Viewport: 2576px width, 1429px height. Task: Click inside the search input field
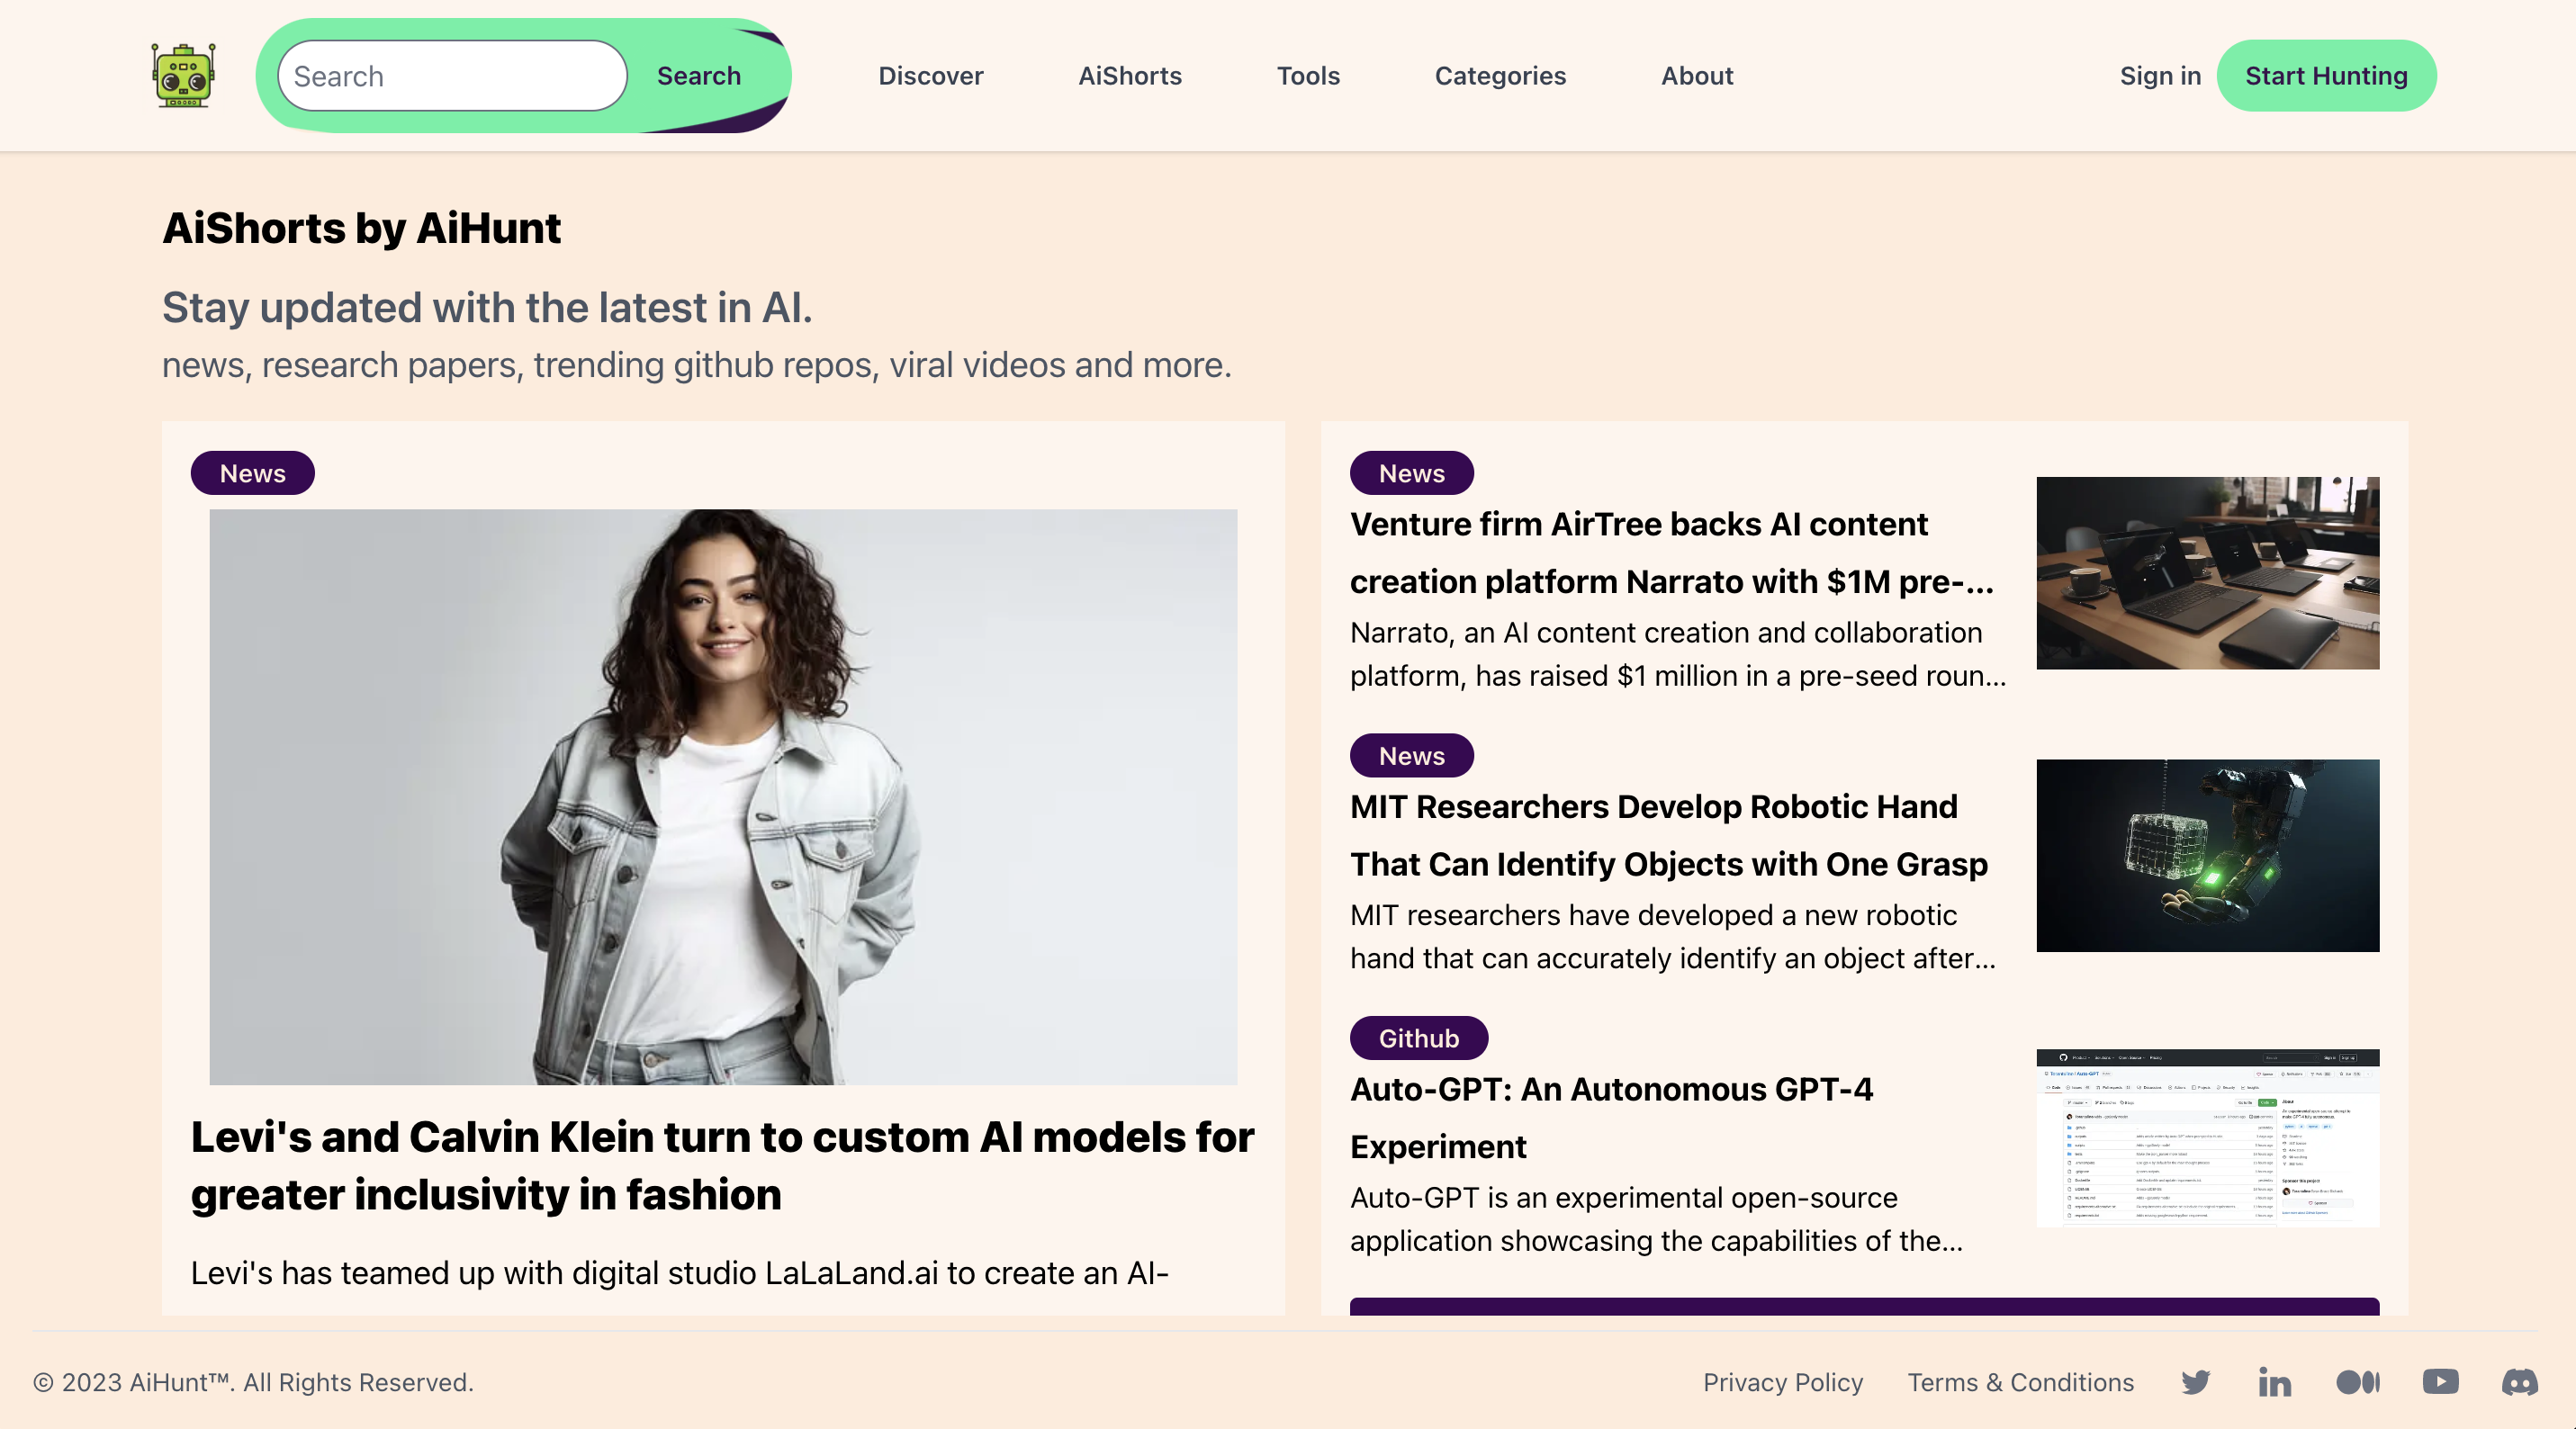click(x=449, y=75)
